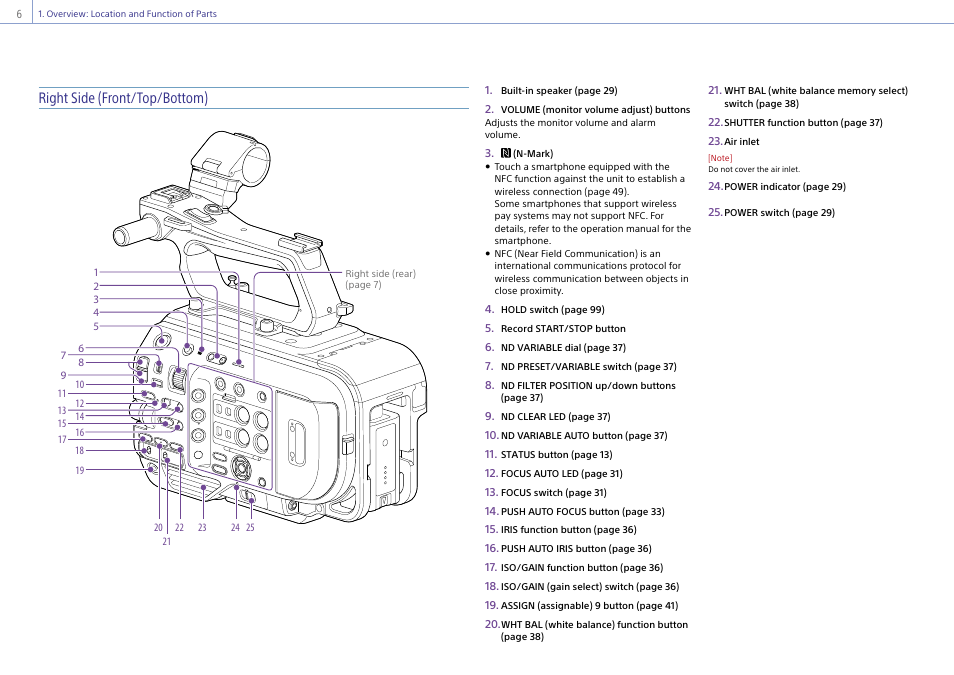
Task: Click the page number 6 in the header
Action: pos(19,14)
